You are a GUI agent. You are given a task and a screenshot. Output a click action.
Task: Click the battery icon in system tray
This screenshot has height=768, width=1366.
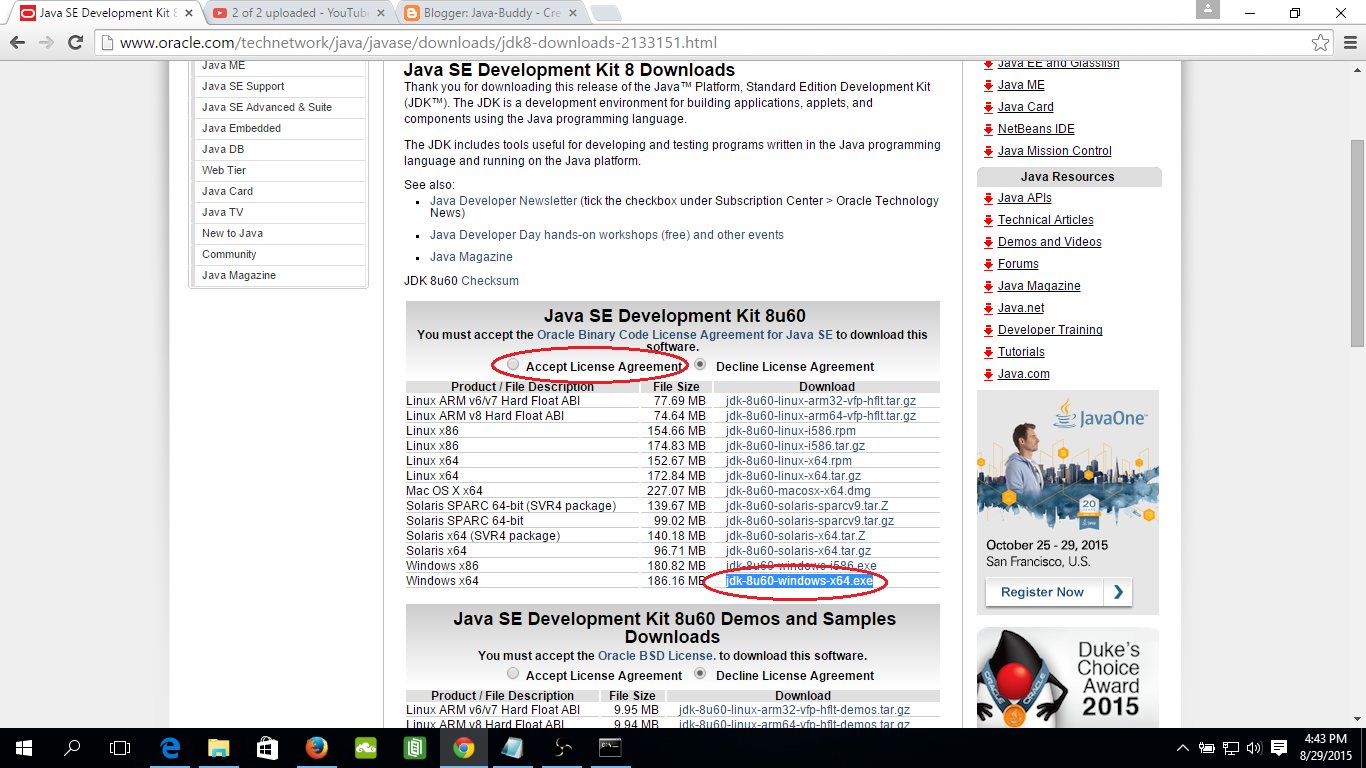coord(1207,748)
